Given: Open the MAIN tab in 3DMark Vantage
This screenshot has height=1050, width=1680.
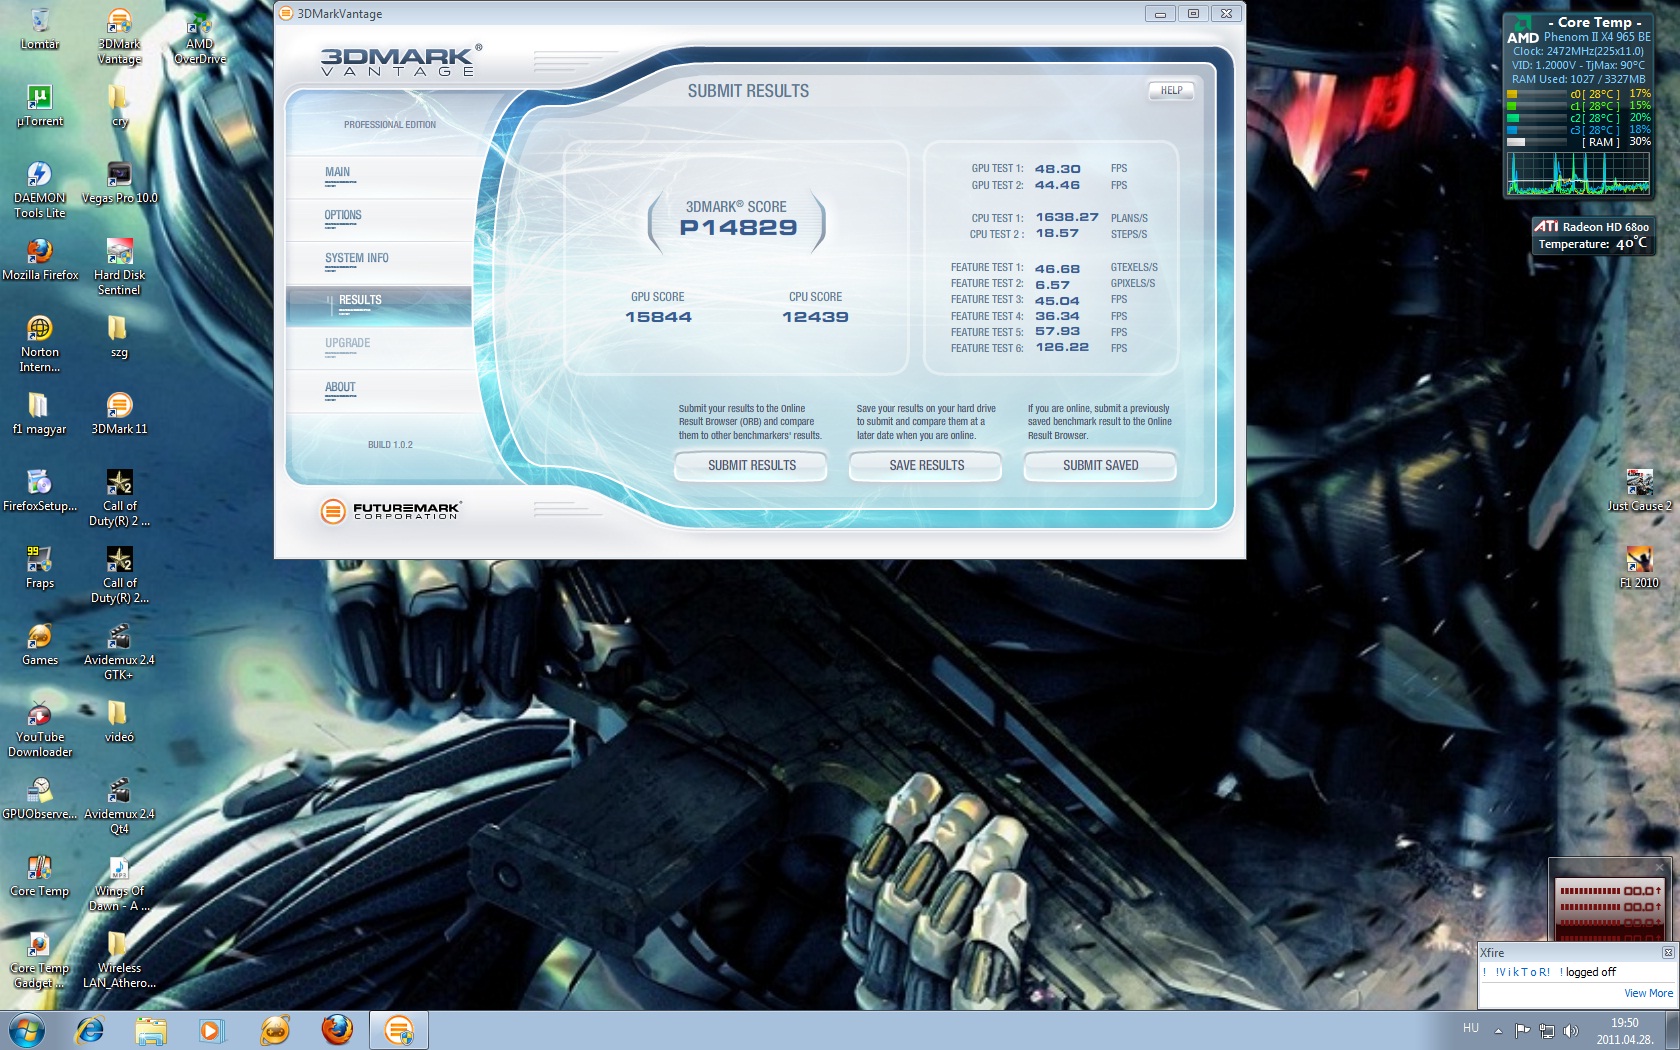Looking at the screenshot, I should pos(379,177).
